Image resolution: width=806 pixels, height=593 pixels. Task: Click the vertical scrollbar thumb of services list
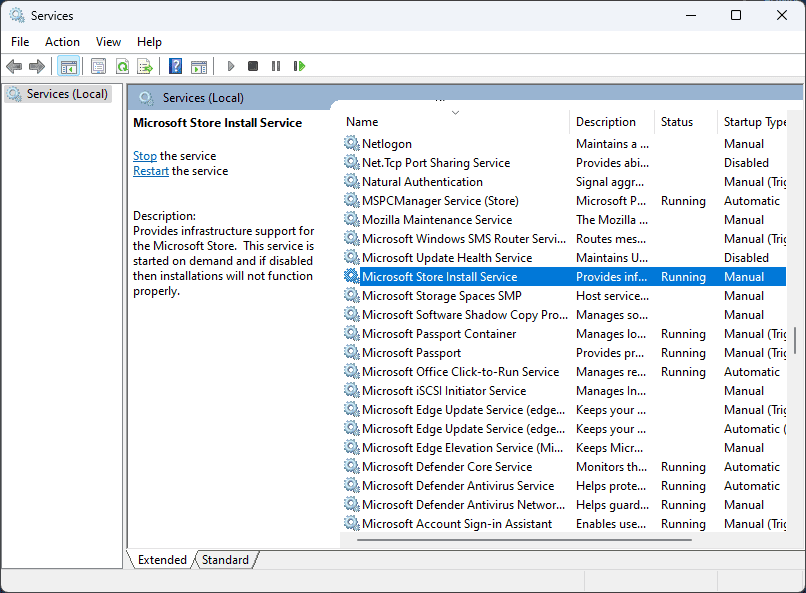coord(795,340)
